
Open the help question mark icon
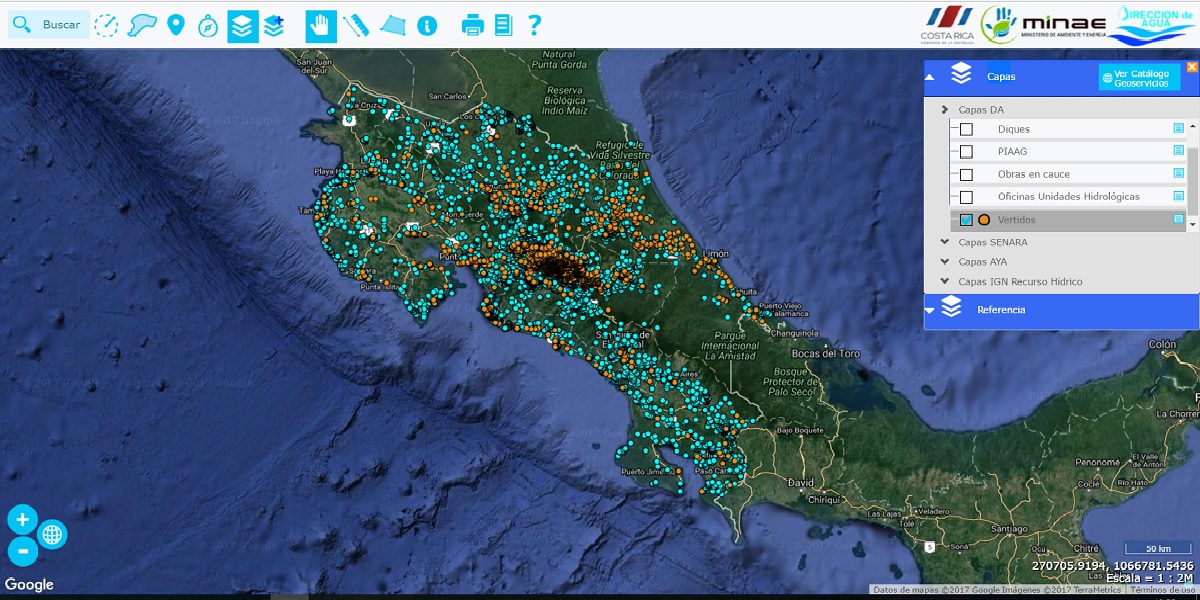[535, 25]
